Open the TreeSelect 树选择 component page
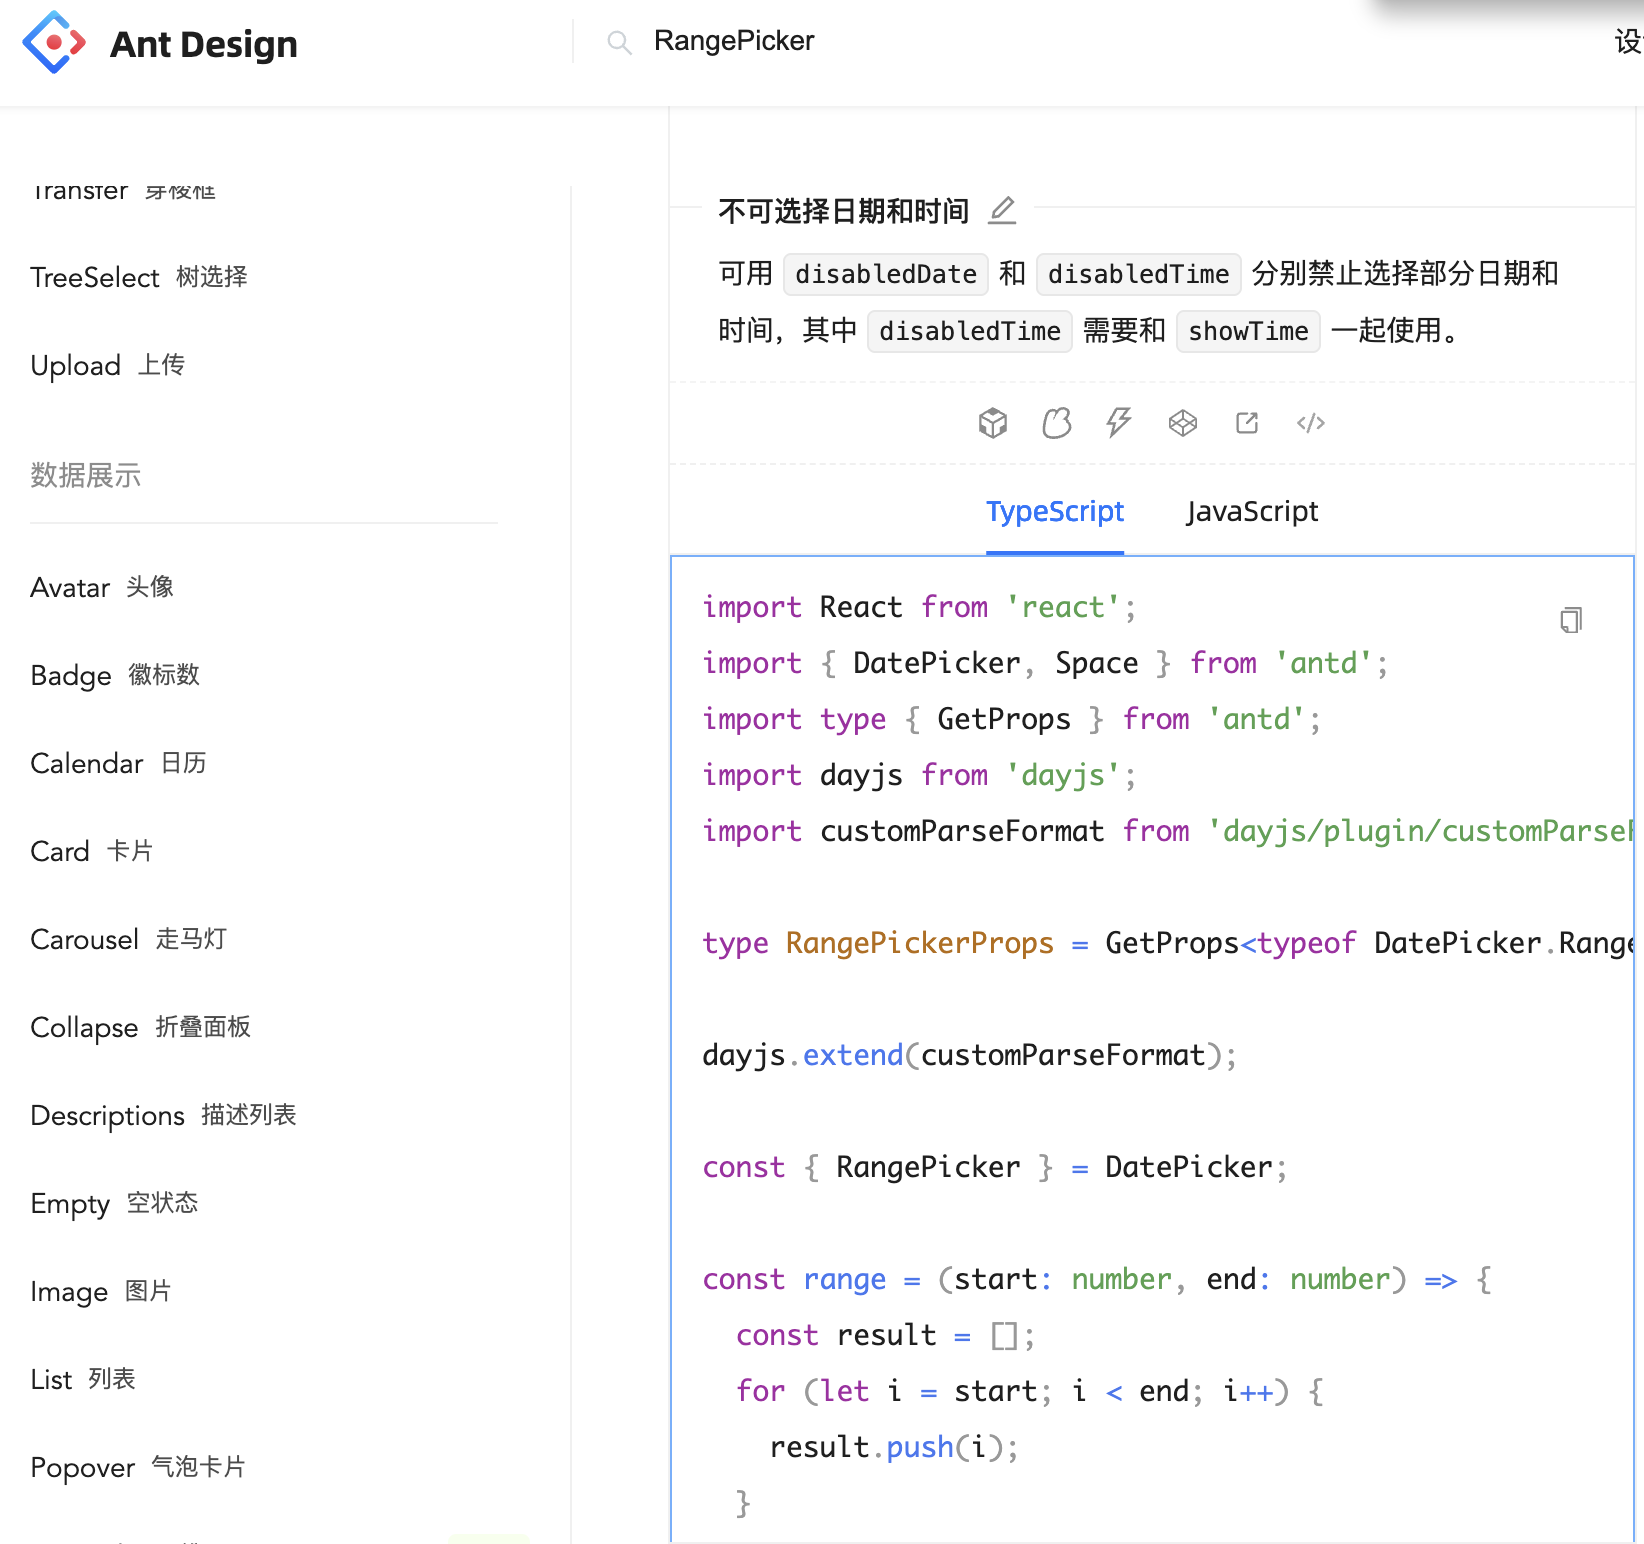This screenshot has width=1644, height=1544. click(x=139, y=277)
